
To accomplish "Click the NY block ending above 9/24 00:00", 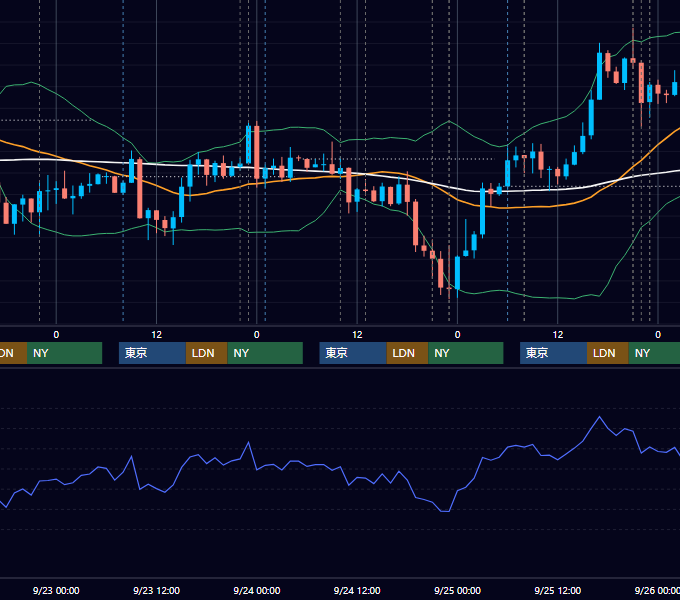I will coord(265,353).
